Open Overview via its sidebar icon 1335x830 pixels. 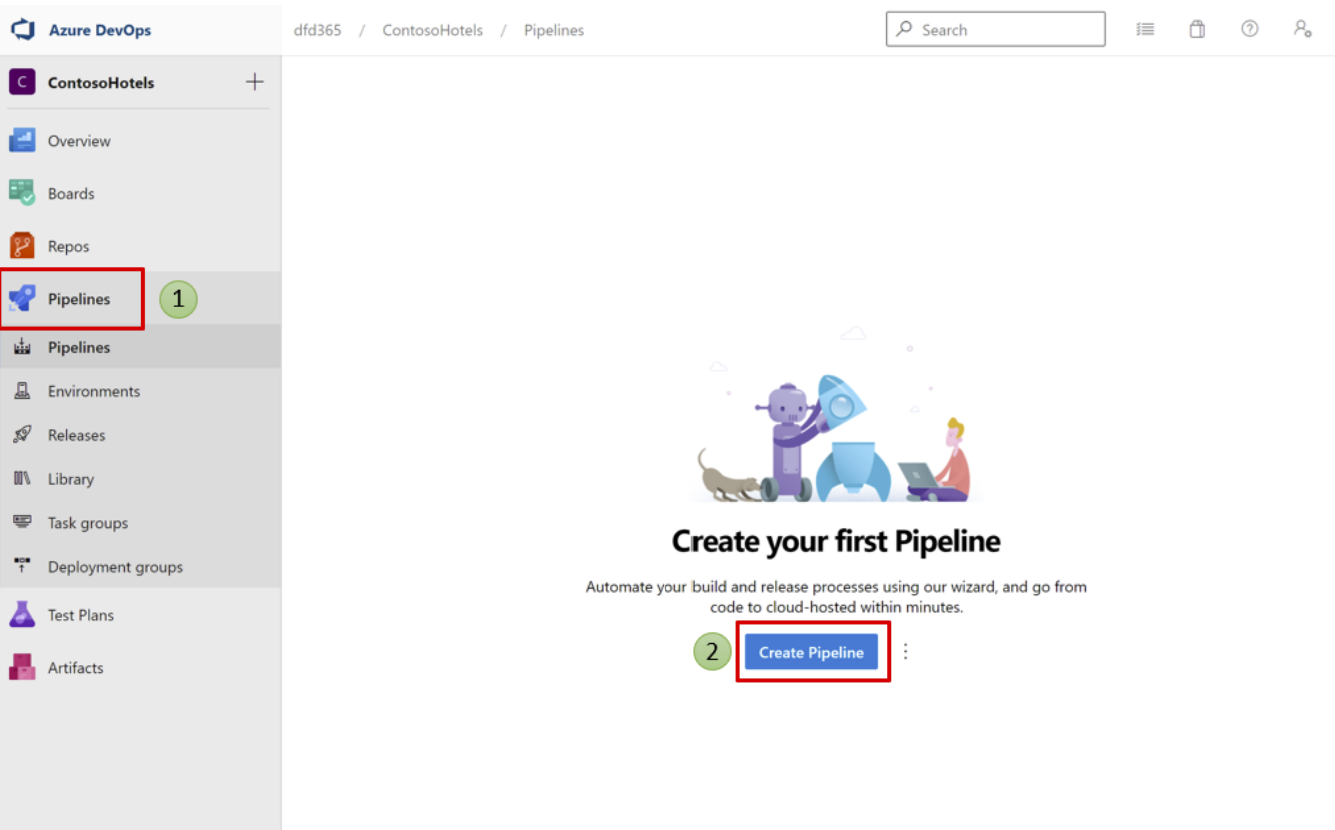(x=22, y=141)
